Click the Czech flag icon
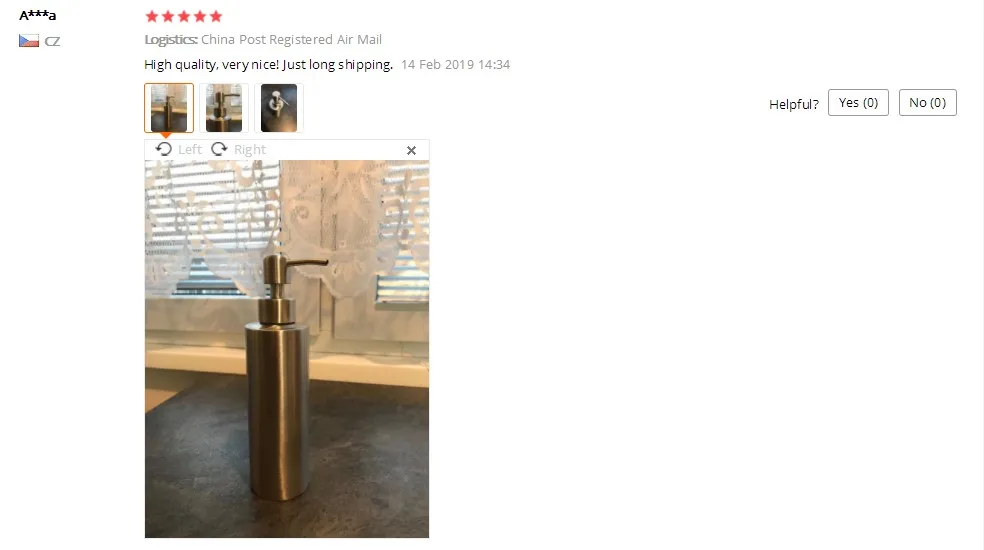This screenshot has height=550, width=984. click(29, 41)
